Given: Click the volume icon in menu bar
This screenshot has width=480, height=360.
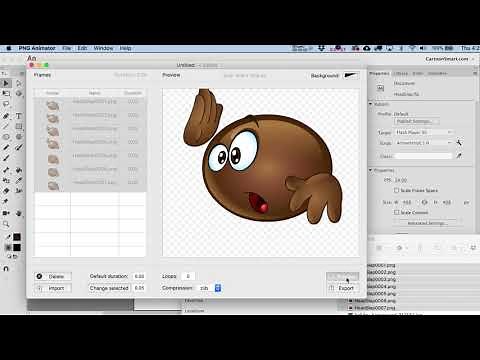Looking at the screenshot, I should point(423,48).
